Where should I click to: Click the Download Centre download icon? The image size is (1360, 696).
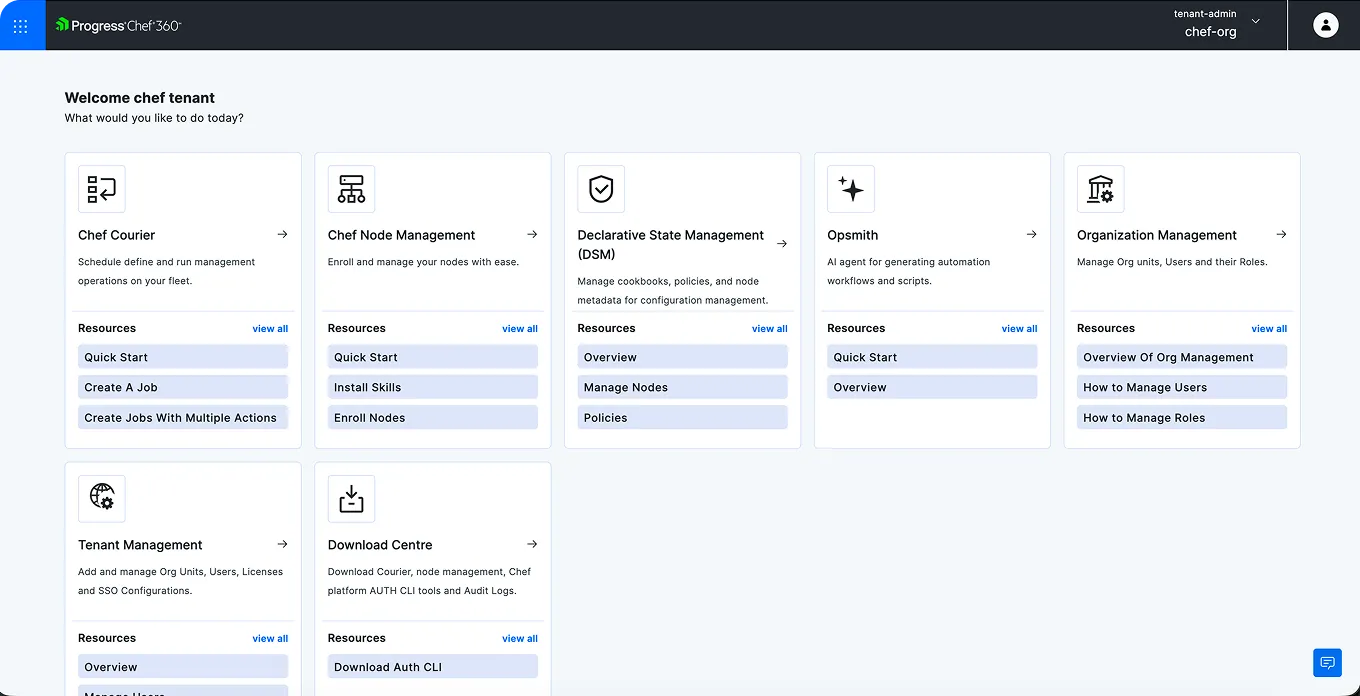pyautogui.click(x=351, y=499)
